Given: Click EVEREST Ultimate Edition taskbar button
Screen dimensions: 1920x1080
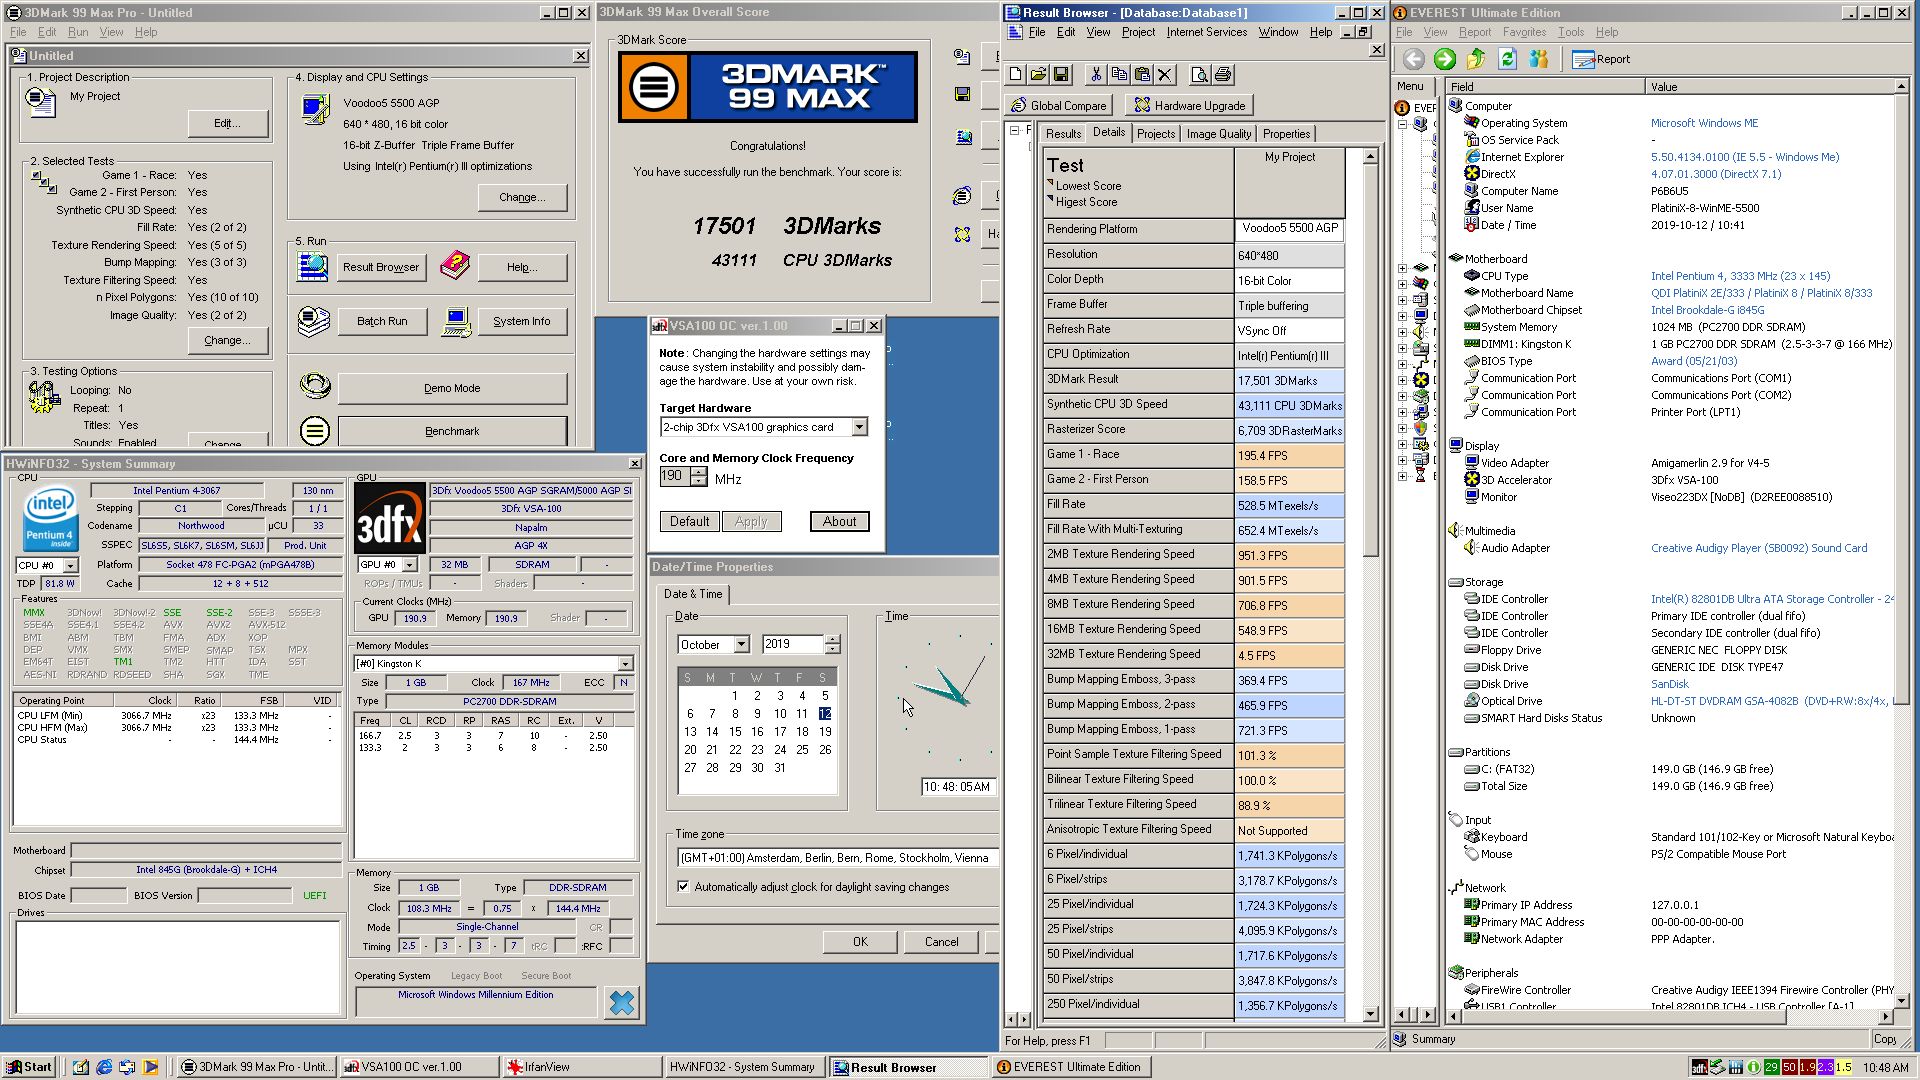Looking at the screenshot, I should (x=1069, y=1067).
